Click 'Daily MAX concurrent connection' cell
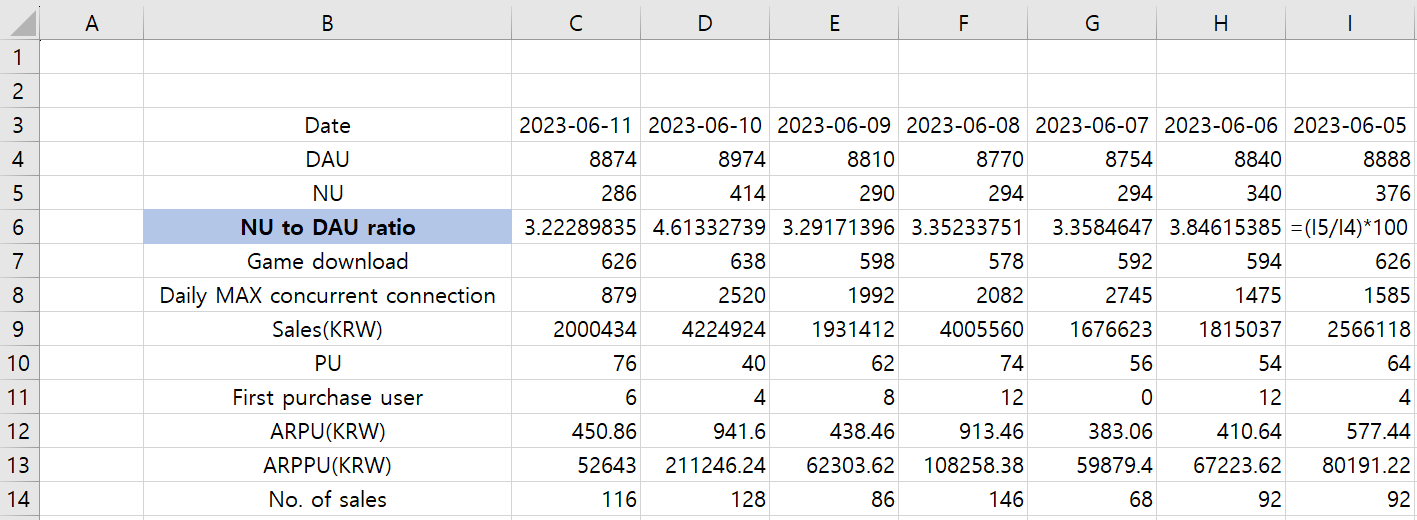This screenshot has height=520, width=1417. coord(327,295)
